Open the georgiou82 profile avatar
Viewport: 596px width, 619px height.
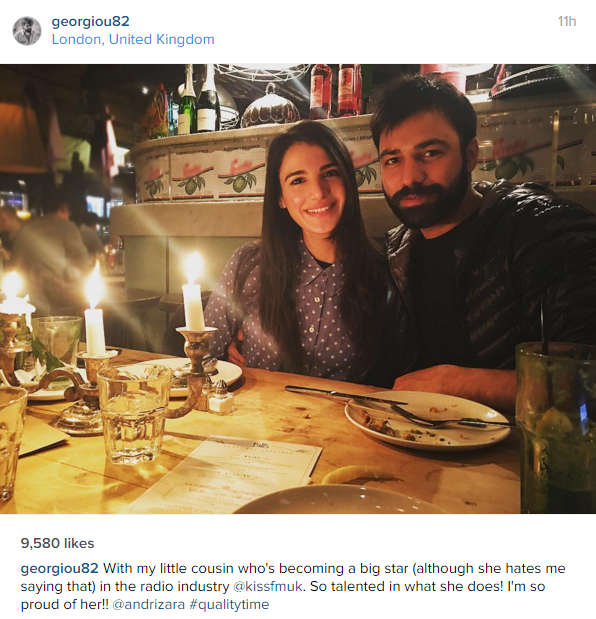click(27, 30)
